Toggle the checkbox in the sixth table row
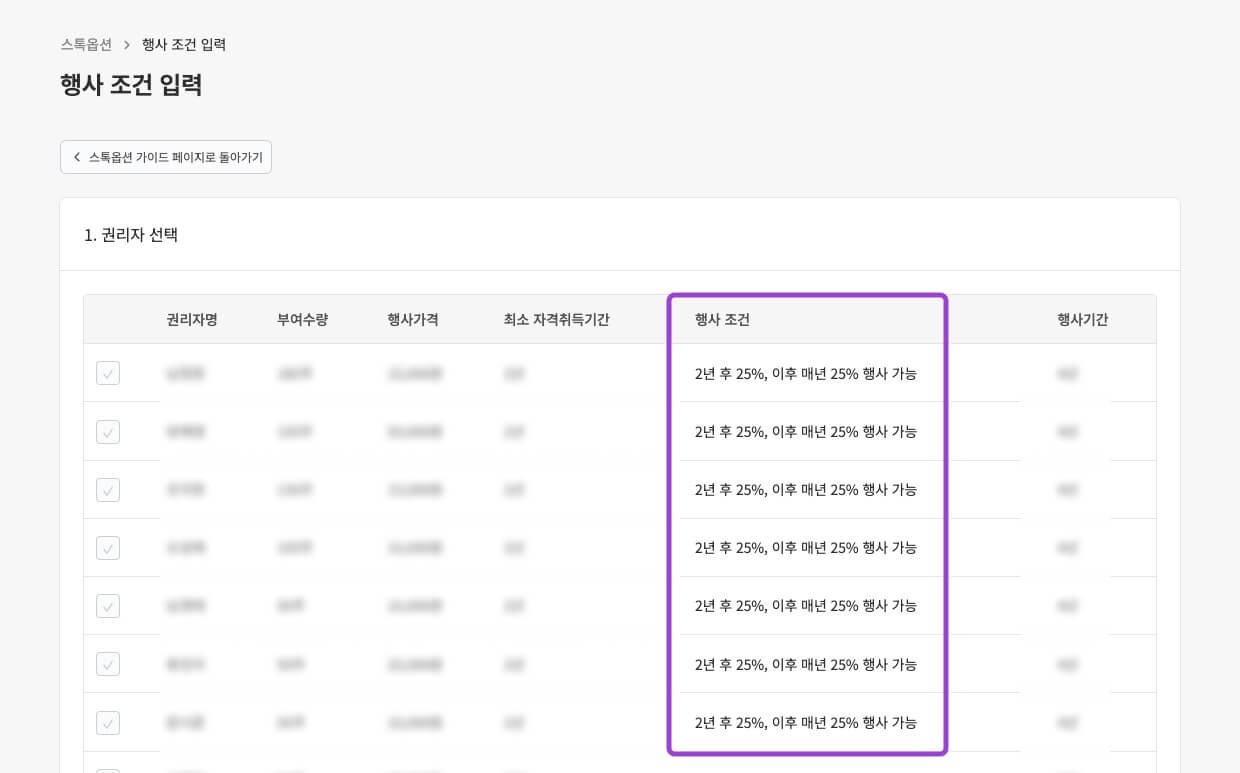This screenshot has width=1240, height=773. coord(108,664)
